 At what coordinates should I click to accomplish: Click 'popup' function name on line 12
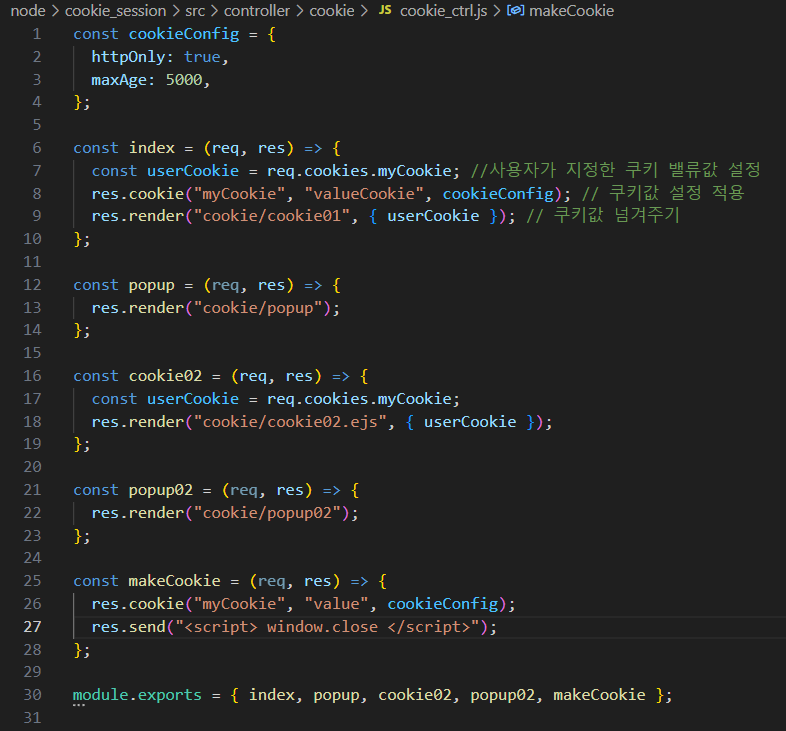[152, 286]
